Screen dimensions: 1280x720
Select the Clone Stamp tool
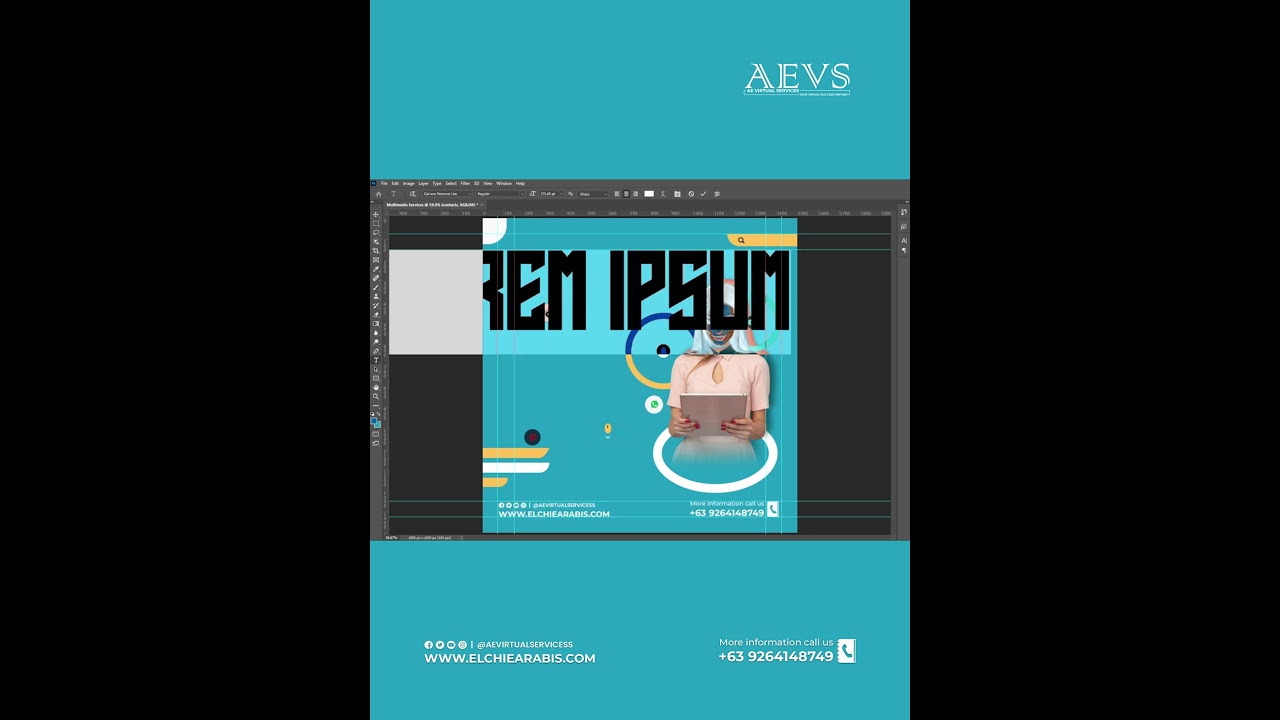(376, 296)
